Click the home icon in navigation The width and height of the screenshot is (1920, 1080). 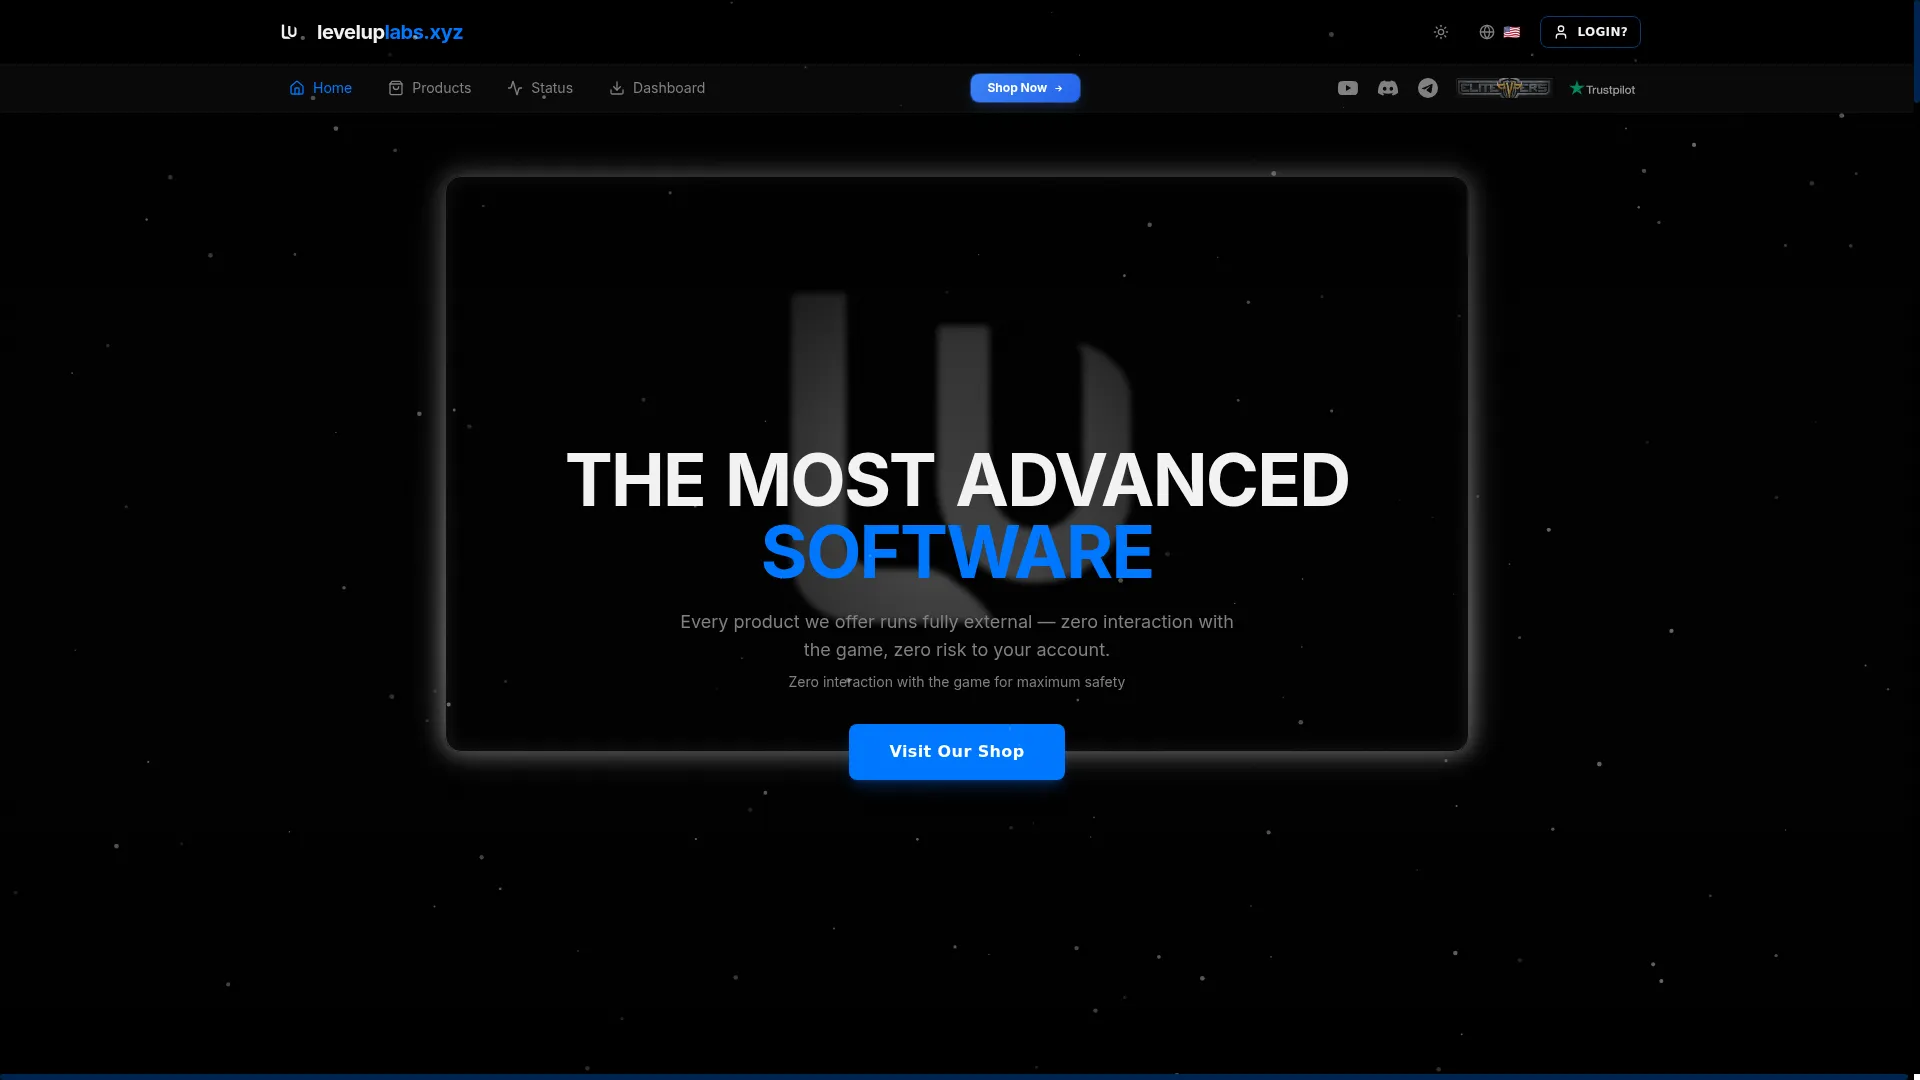pyautogui.click(x=297, y=88)
